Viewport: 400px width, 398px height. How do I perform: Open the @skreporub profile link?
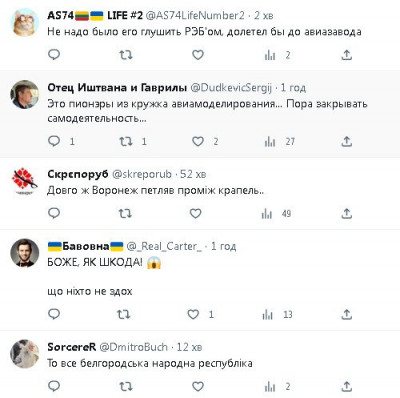click(142, 174)
